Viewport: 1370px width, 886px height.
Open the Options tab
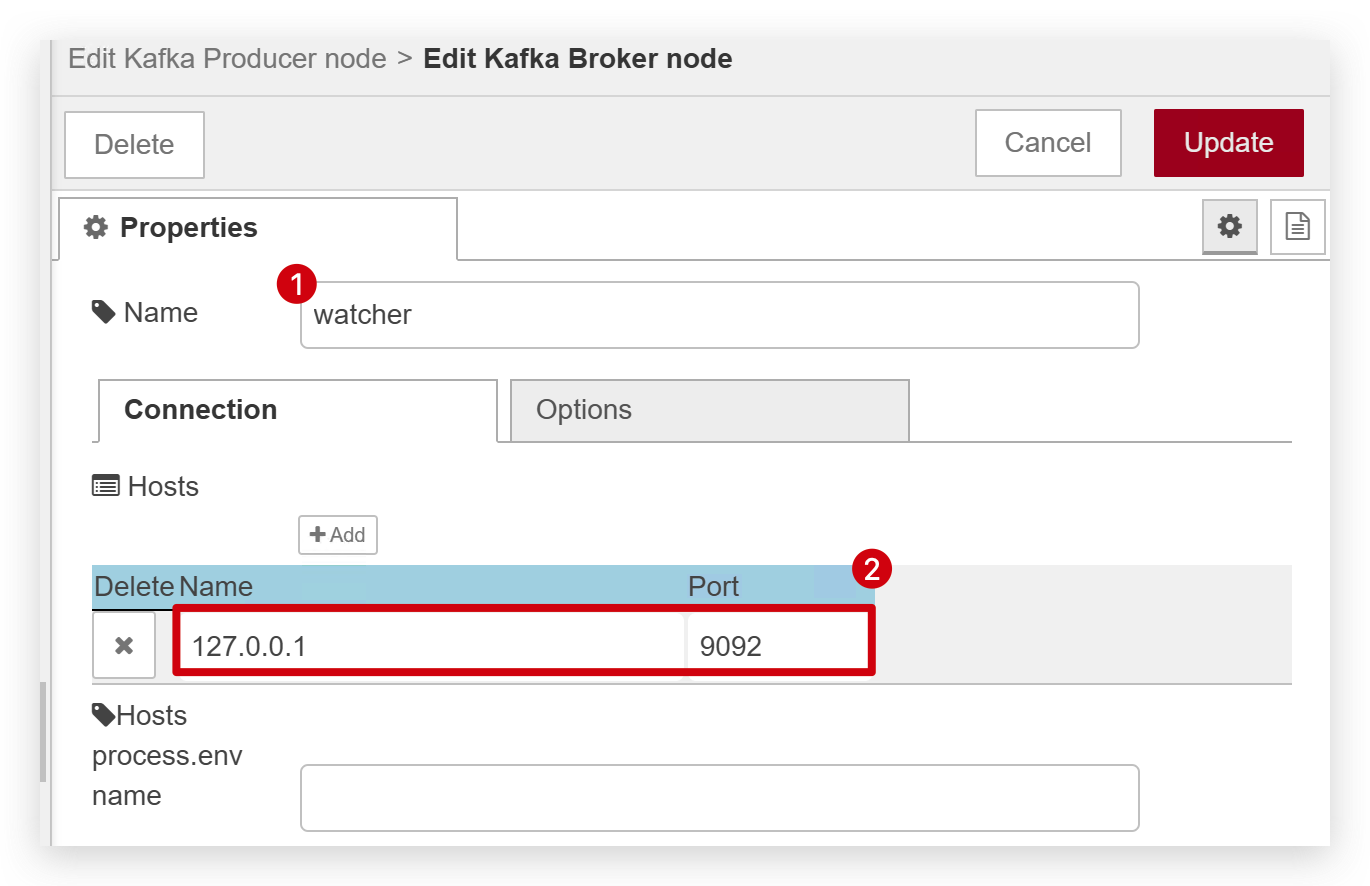point(710,410)
